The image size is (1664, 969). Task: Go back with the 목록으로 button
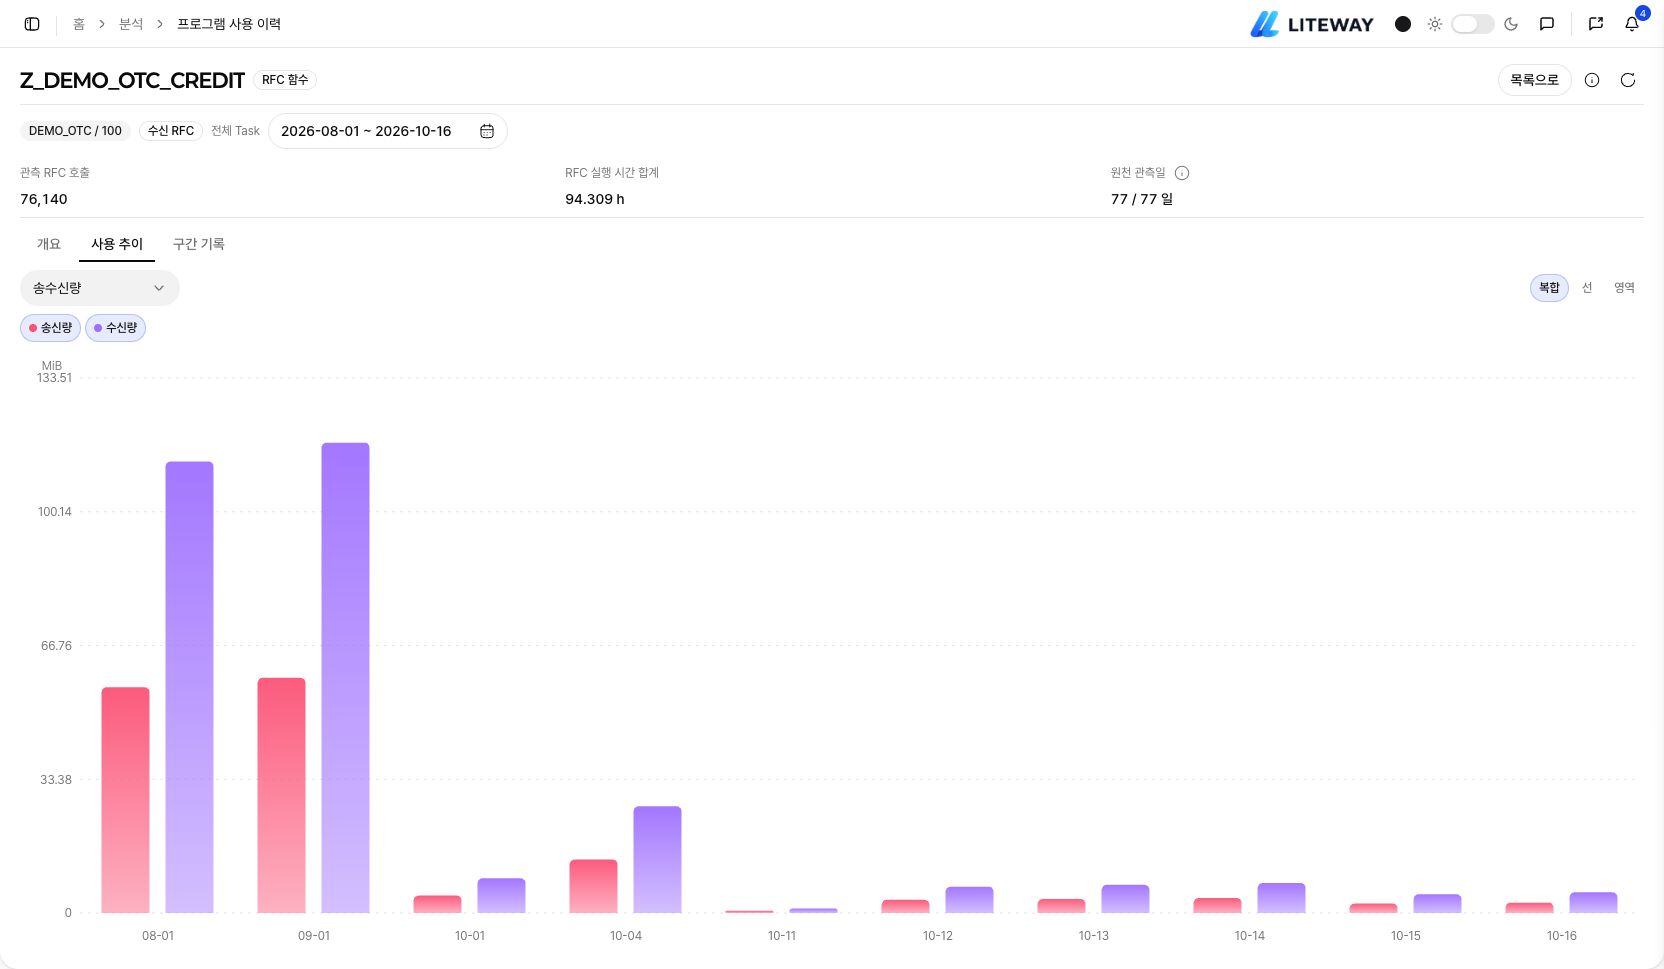coord(1534,80)
